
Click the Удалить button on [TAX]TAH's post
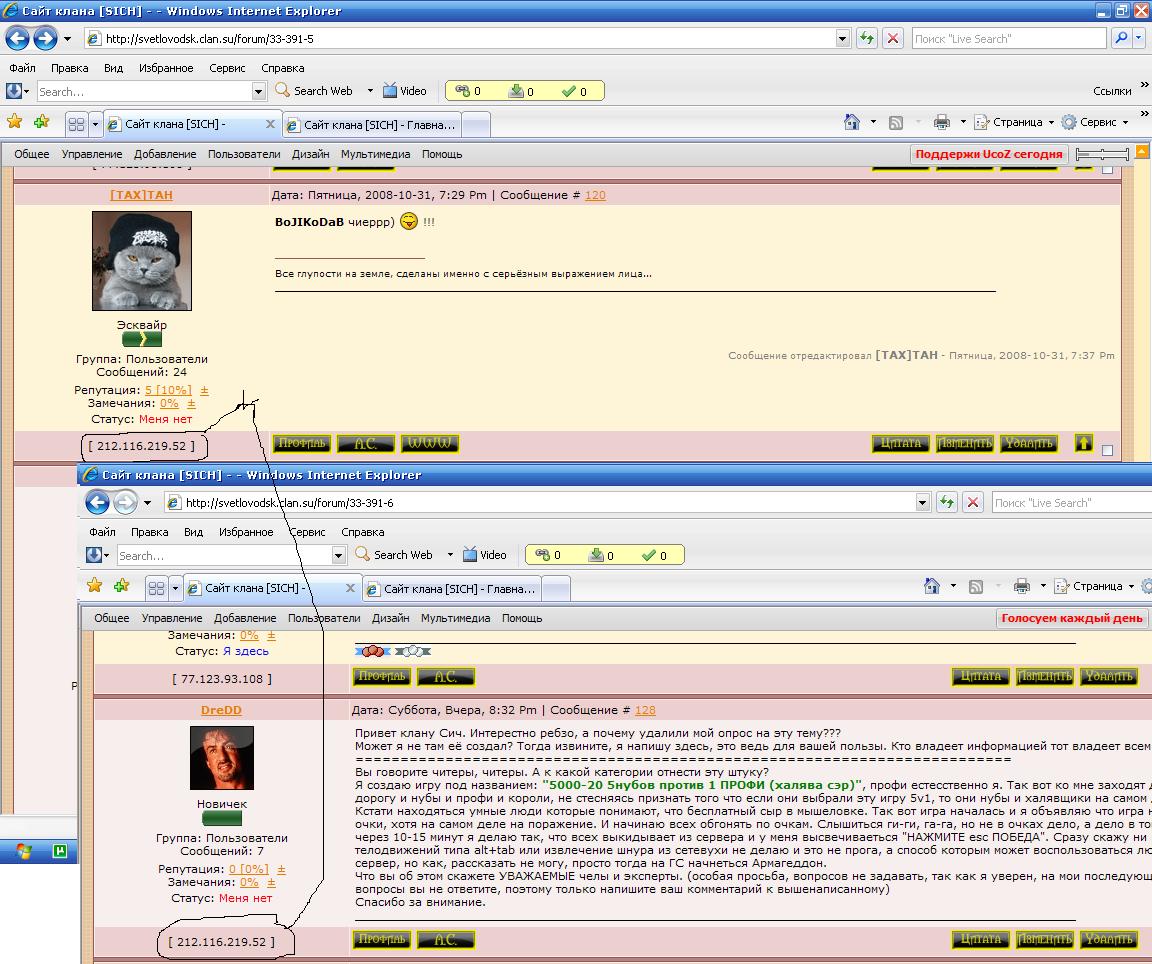1029,443
